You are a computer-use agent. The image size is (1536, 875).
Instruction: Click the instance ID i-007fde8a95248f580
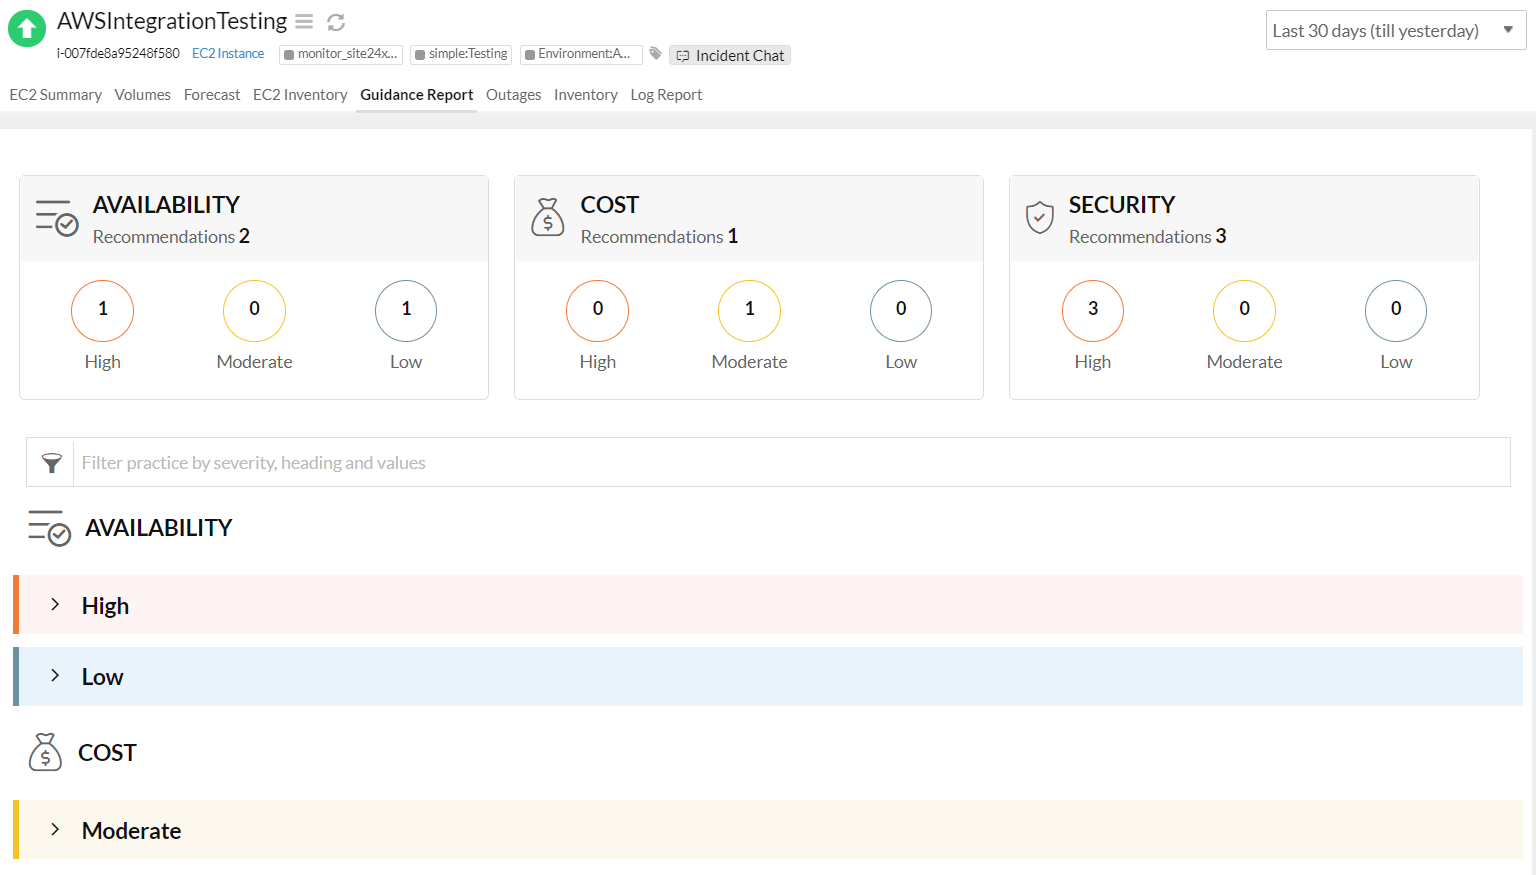[118, 53]
